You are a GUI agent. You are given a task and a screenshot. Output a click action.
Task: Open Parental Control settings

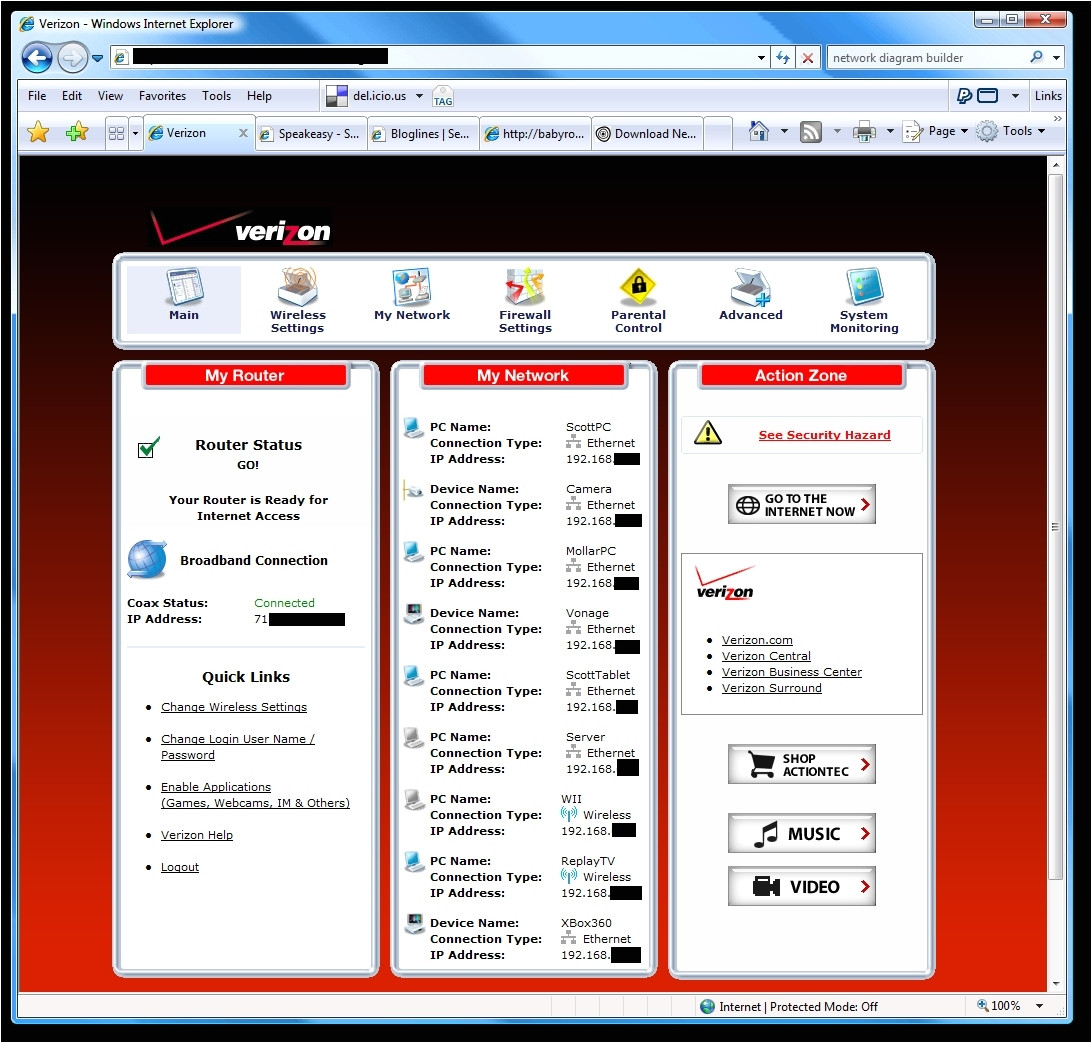coord(638,297)
